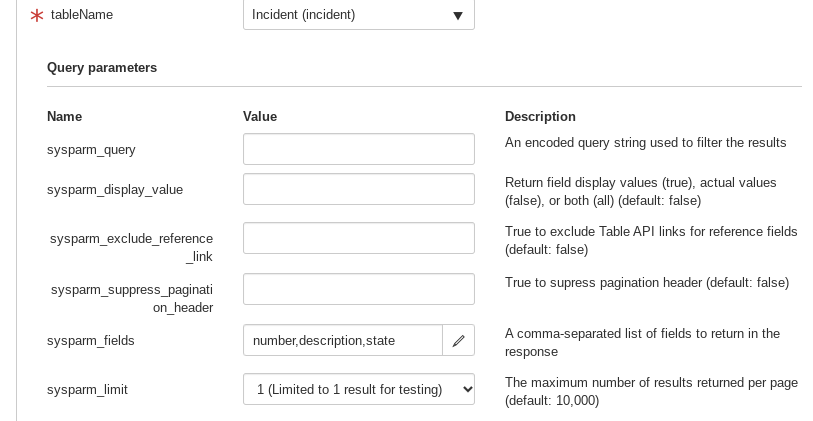Select the sysparm_exclude_reference_link value field
The image size is (813, 421).
pyautogui.click(x=358, y=238)
